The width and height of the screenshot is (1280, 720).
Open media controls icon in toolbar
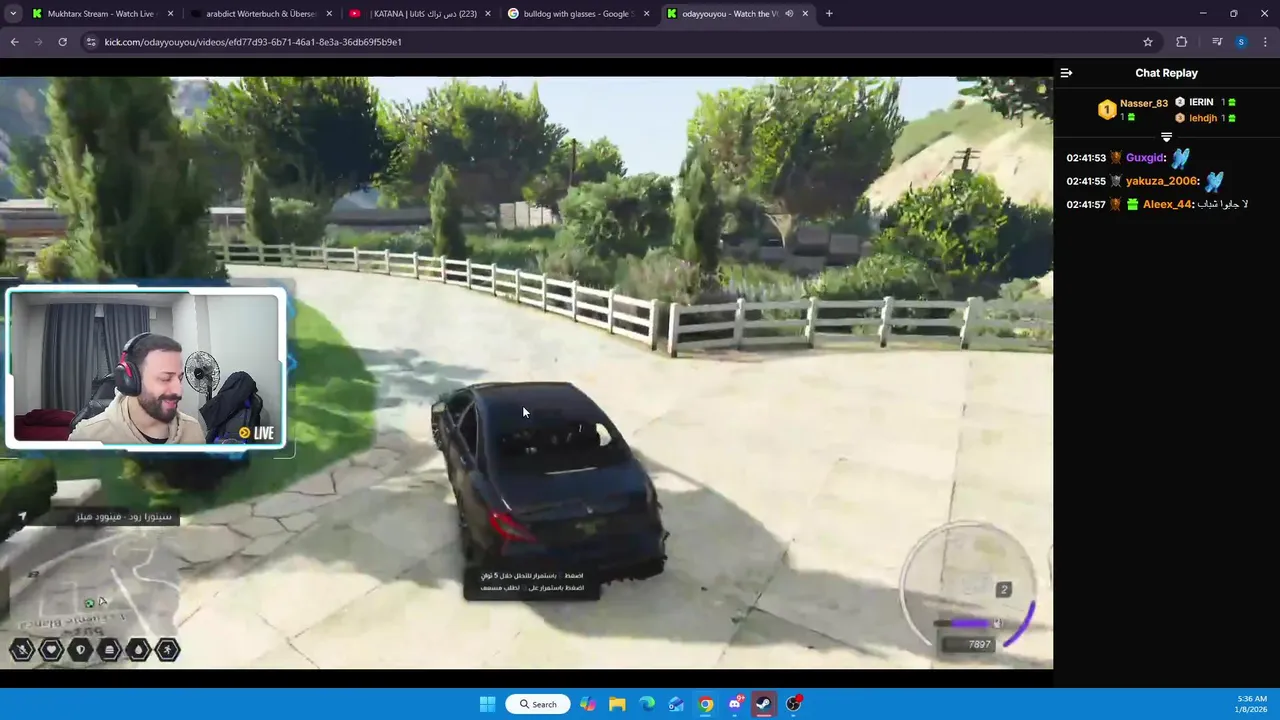click(x=1217, y=42)
